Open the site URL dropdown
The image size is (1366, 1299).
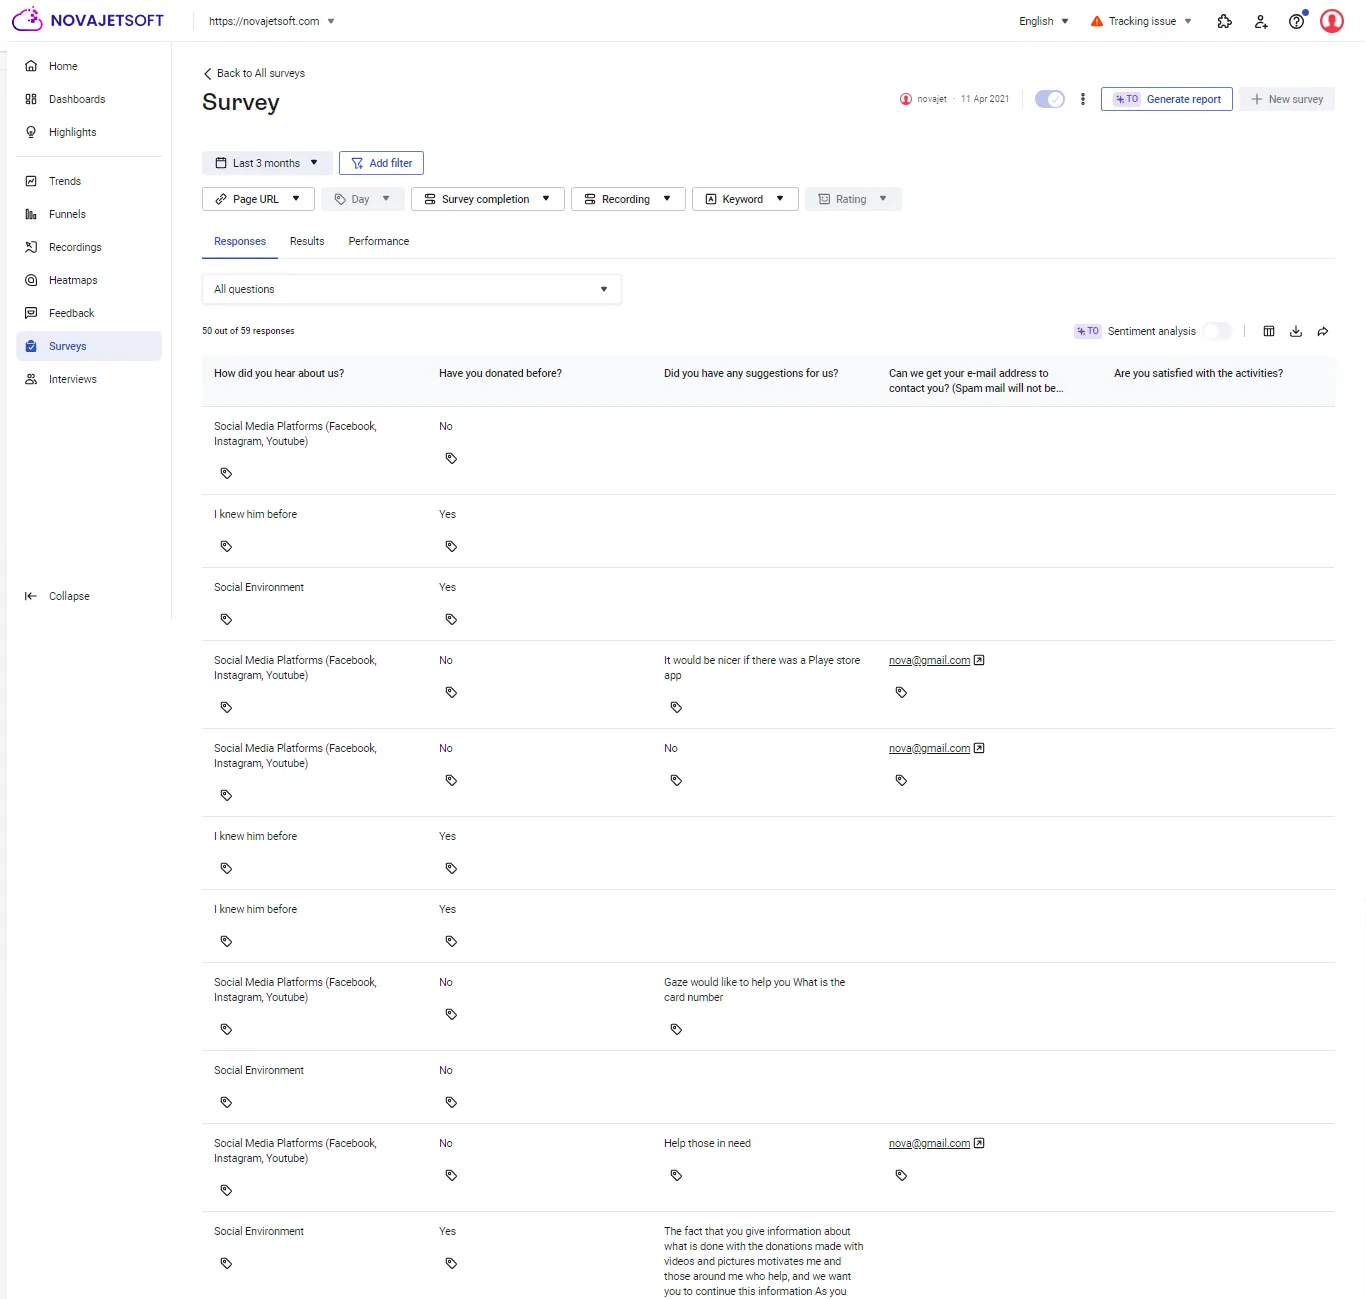(272, 21)
